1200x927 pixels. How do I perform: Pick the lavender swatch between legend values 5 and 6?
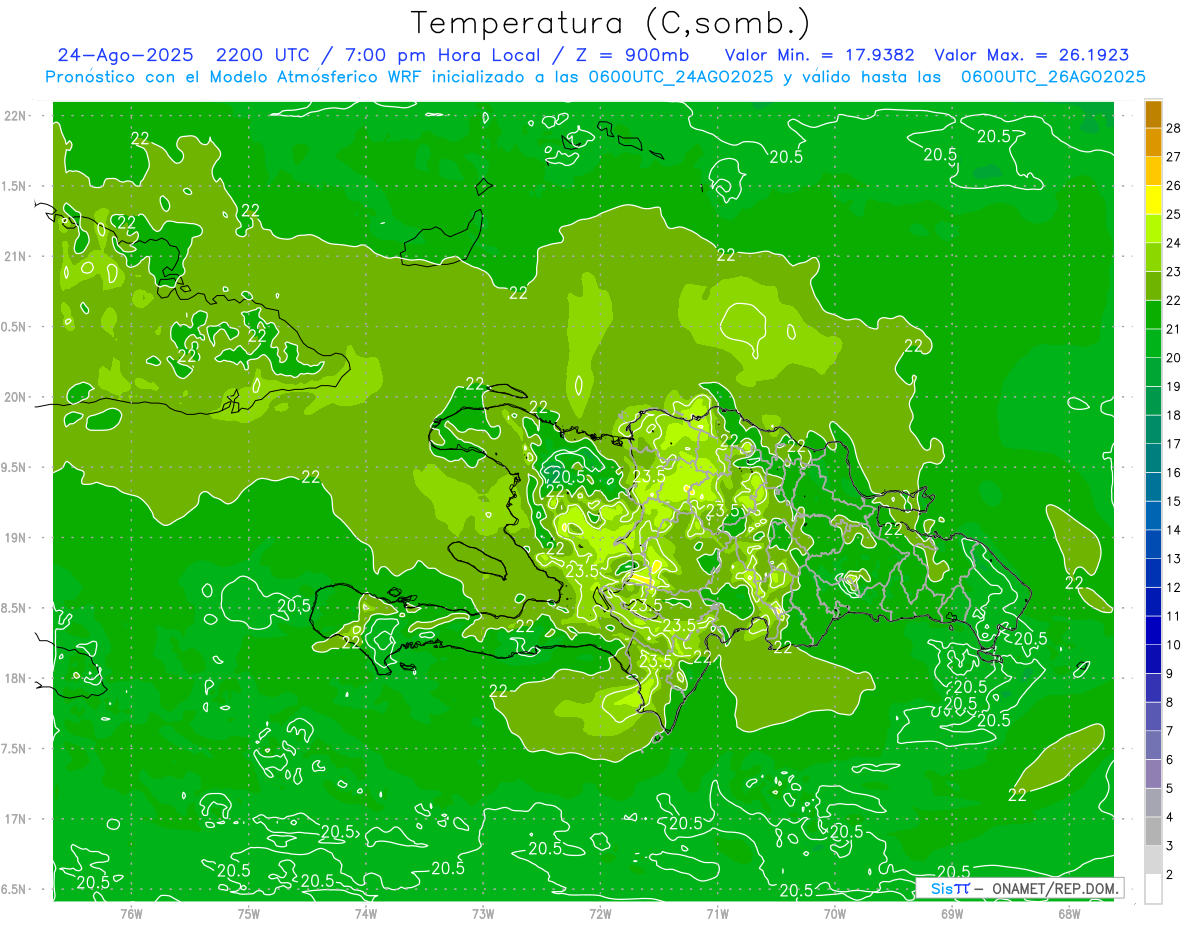coord(1153,774)
